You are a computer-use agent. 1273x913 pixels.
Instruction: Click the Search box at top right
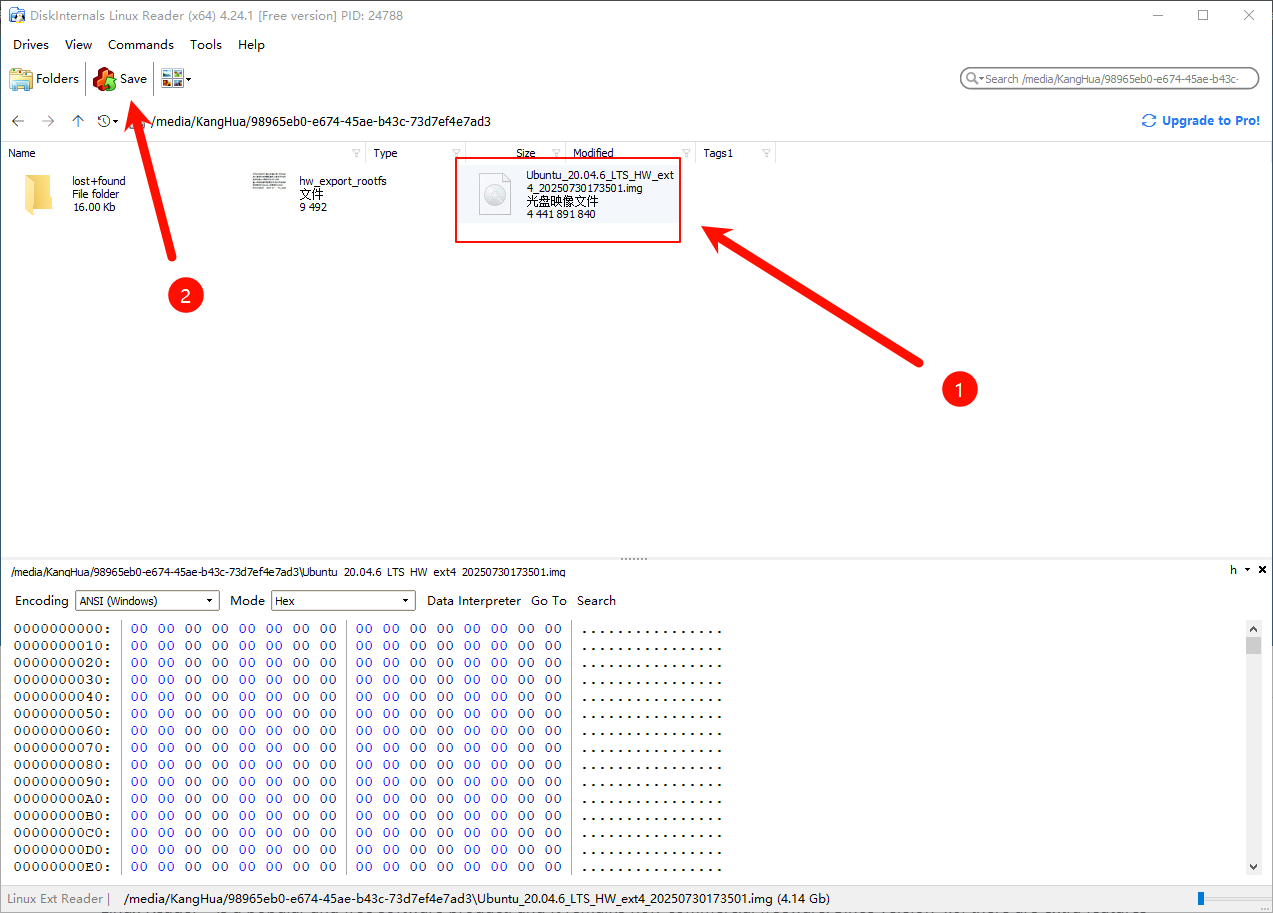(x=1109, y=78)
